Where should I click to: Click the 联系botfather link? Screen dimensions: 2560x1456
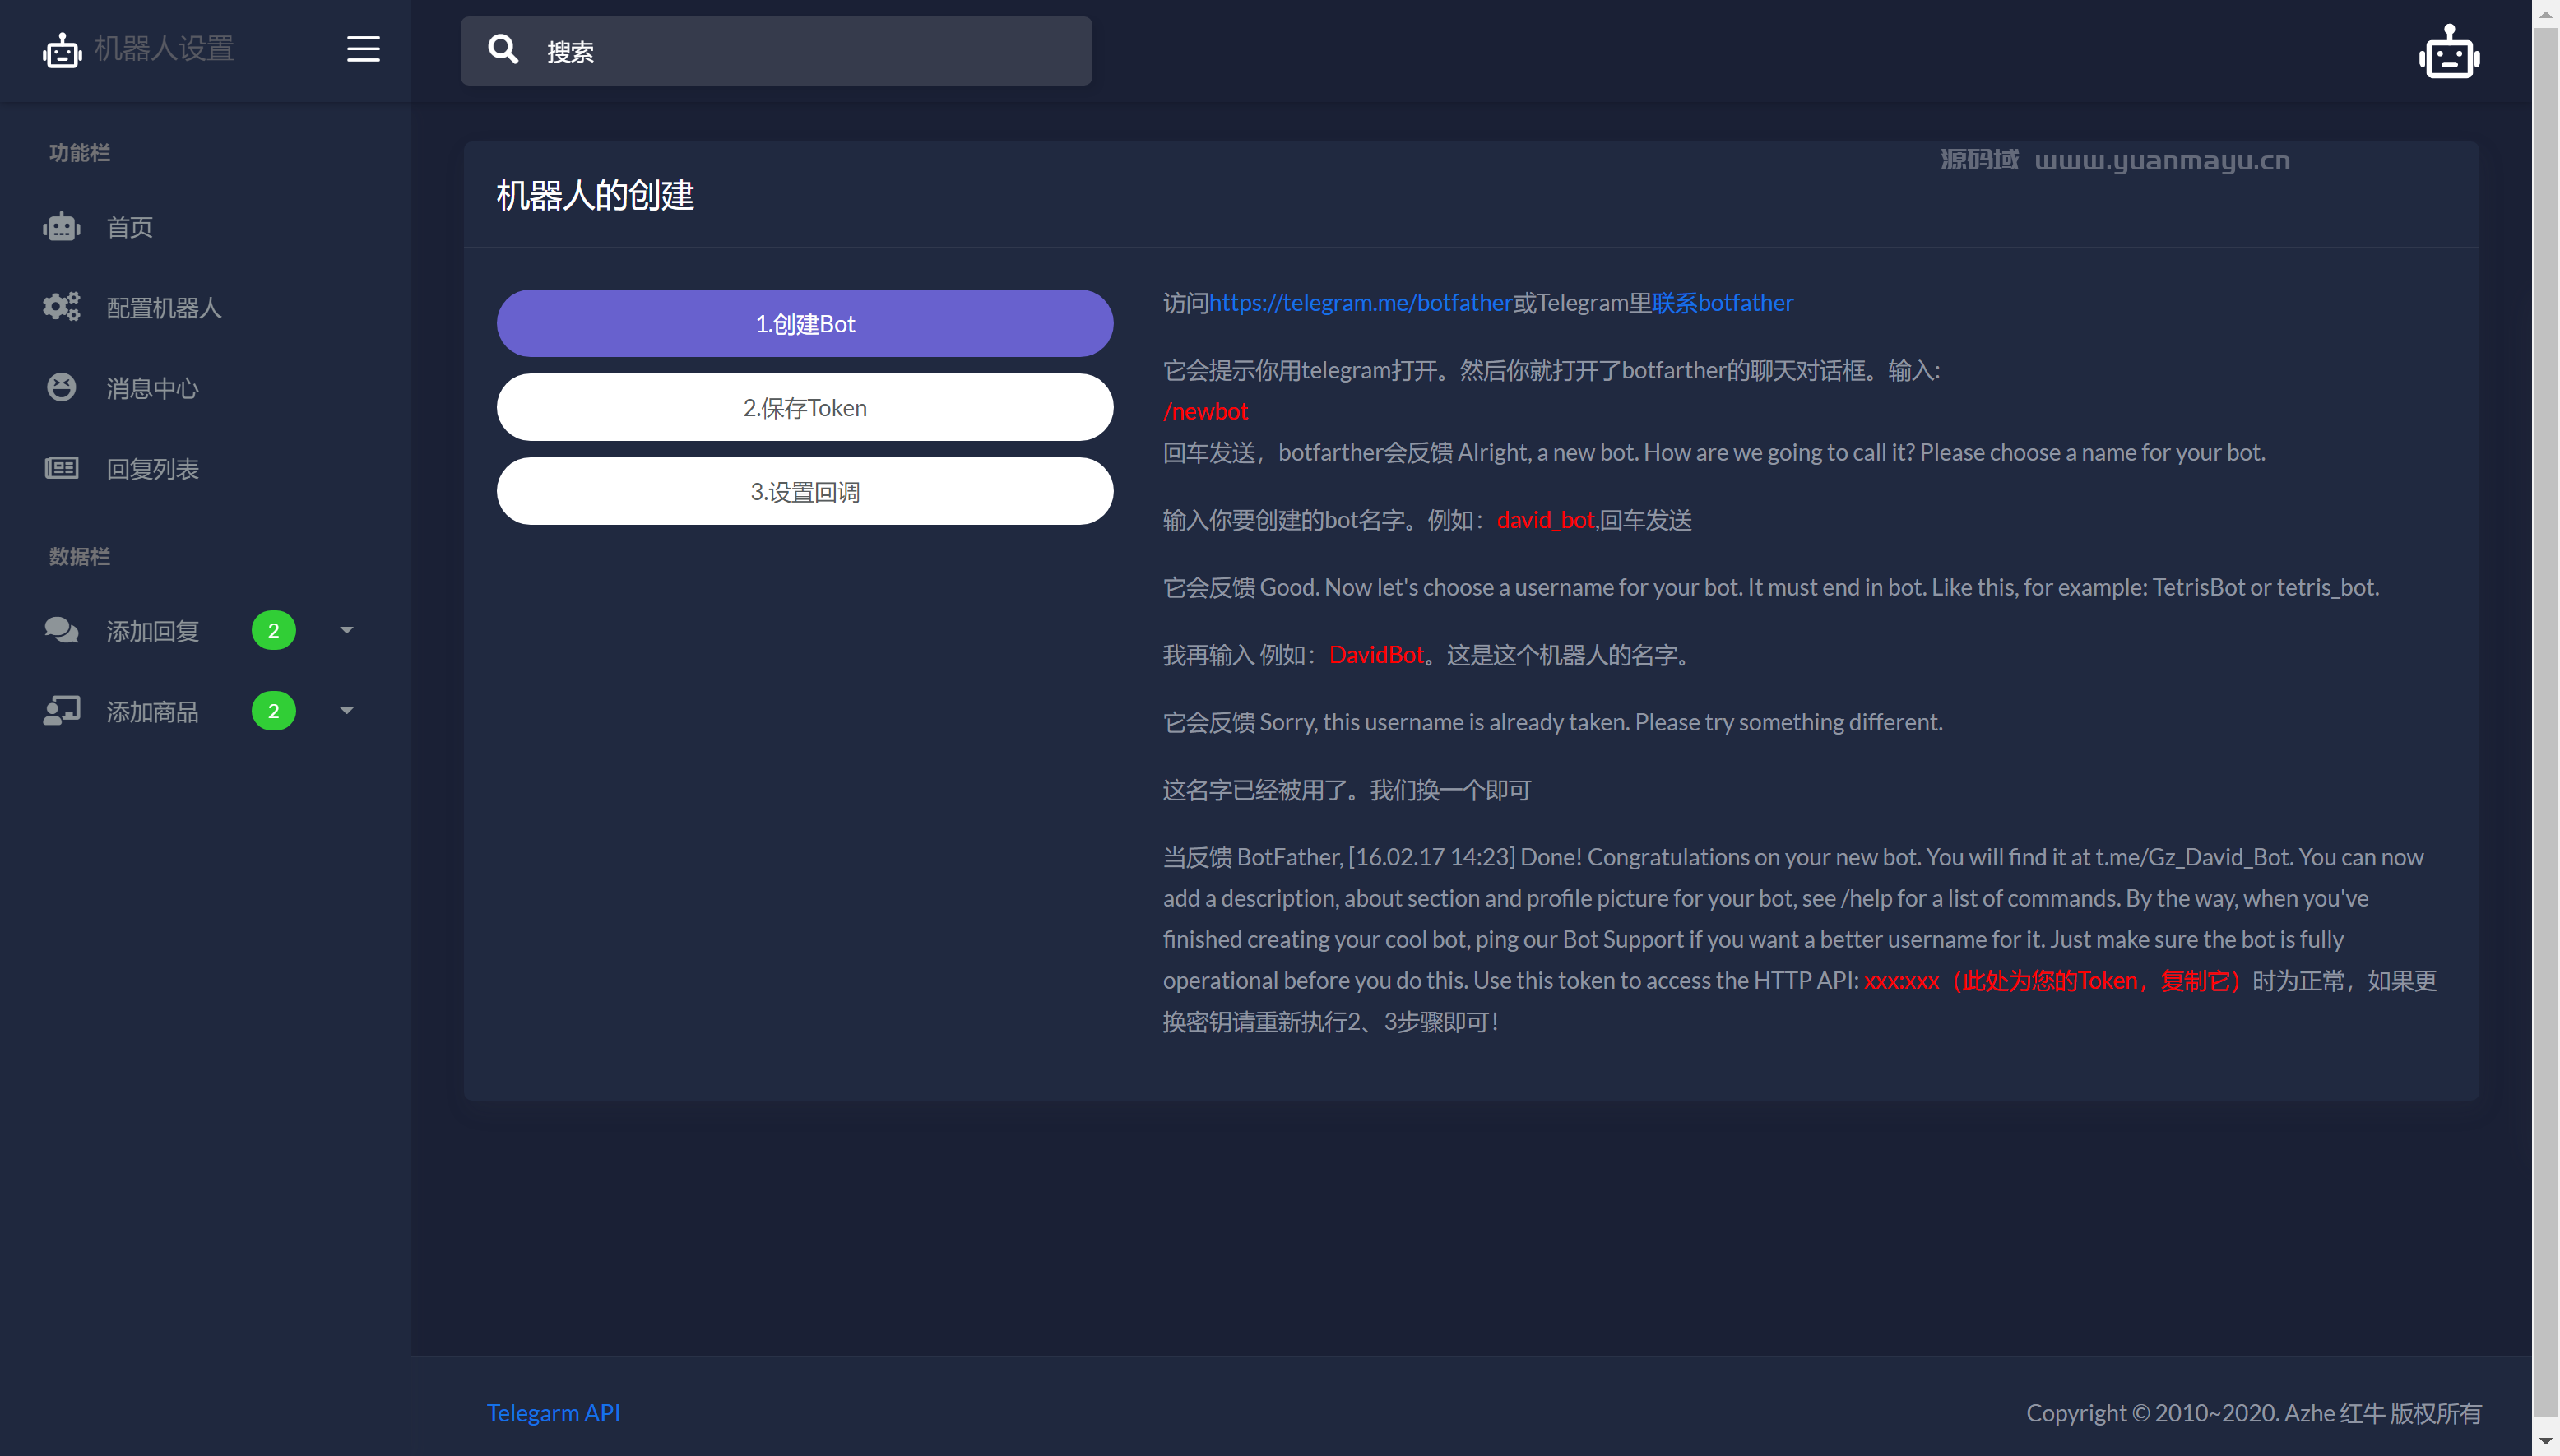pyautogui.click(x=1722, y=302)
